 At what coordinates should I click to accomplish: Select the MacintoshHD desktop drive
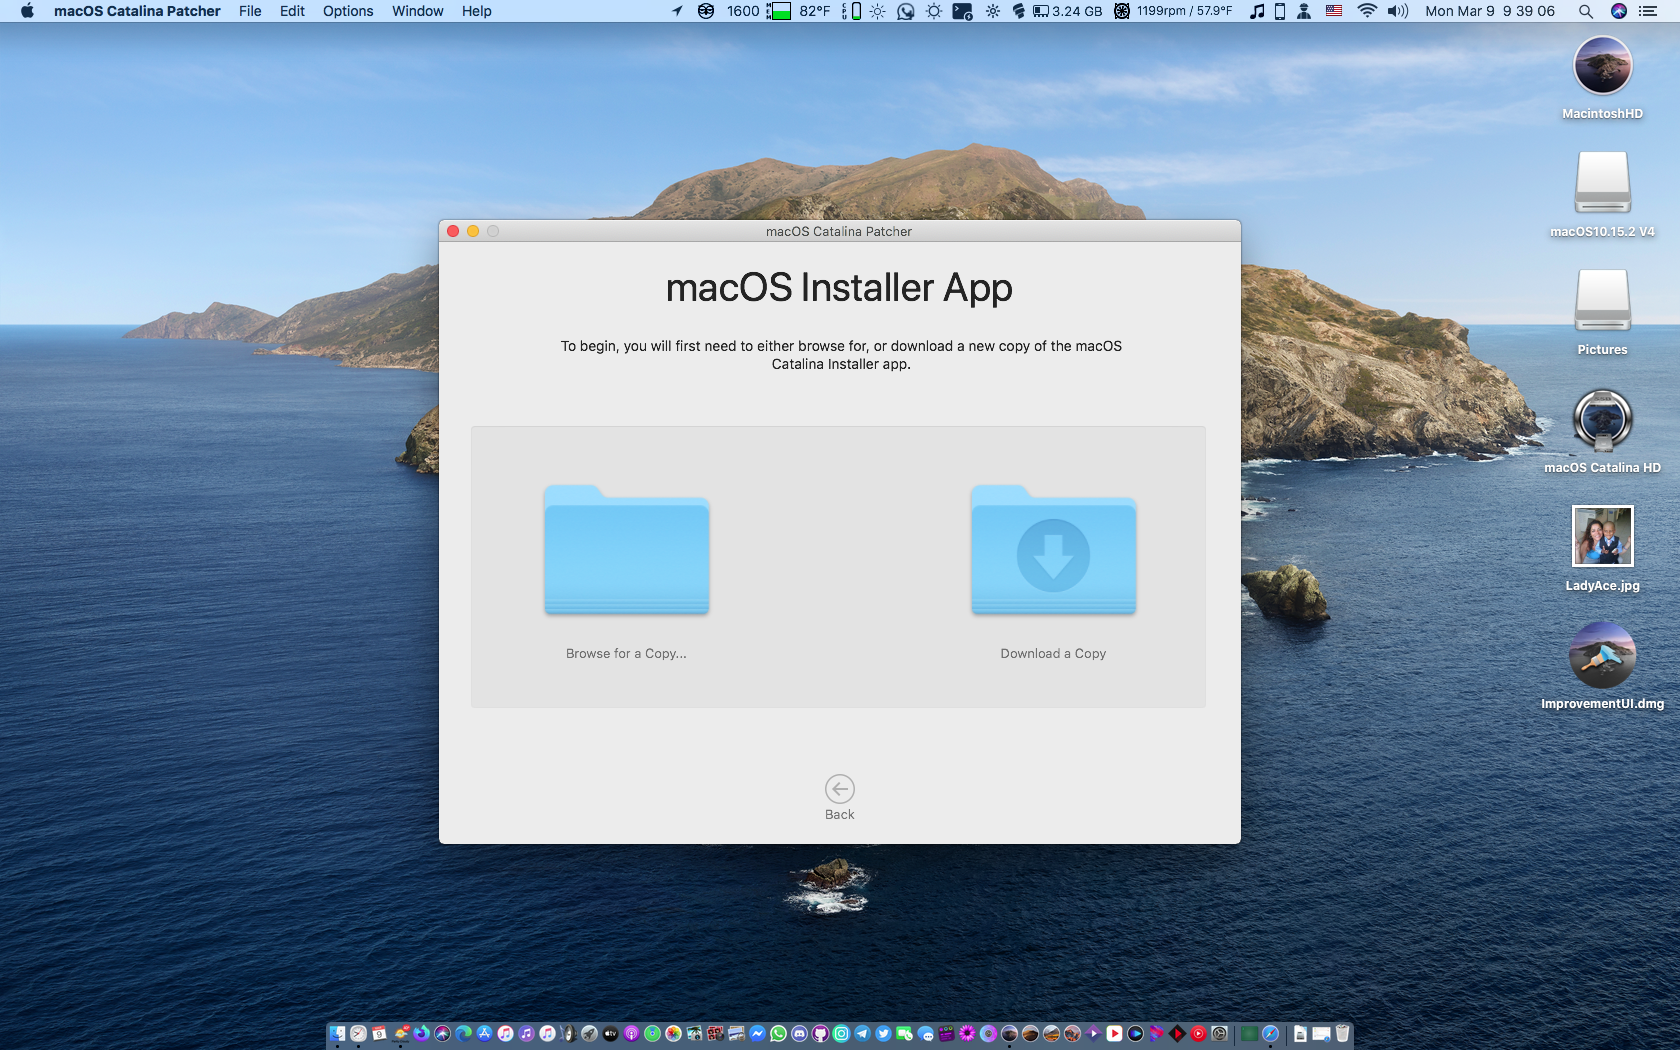point(1602,66)
